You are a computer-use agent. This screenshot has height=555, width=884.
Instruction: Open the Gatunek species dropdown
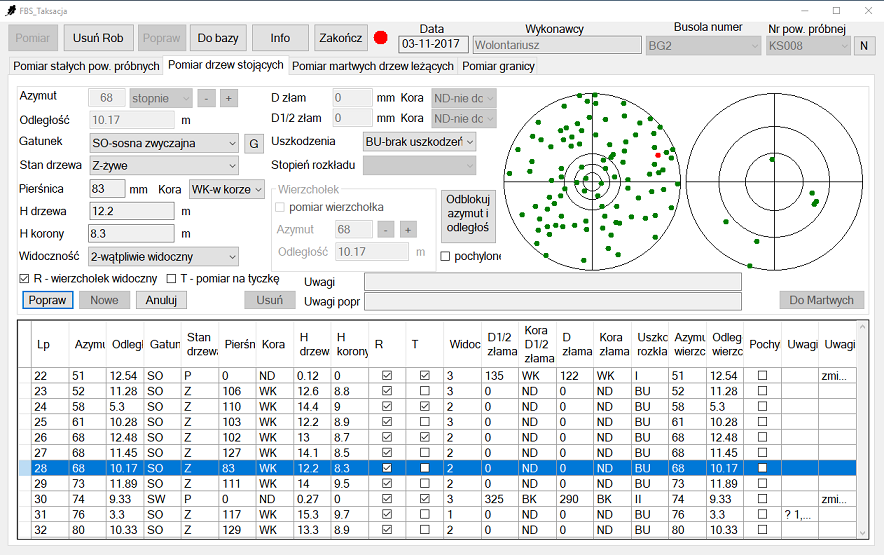click(x=164, y=142)
